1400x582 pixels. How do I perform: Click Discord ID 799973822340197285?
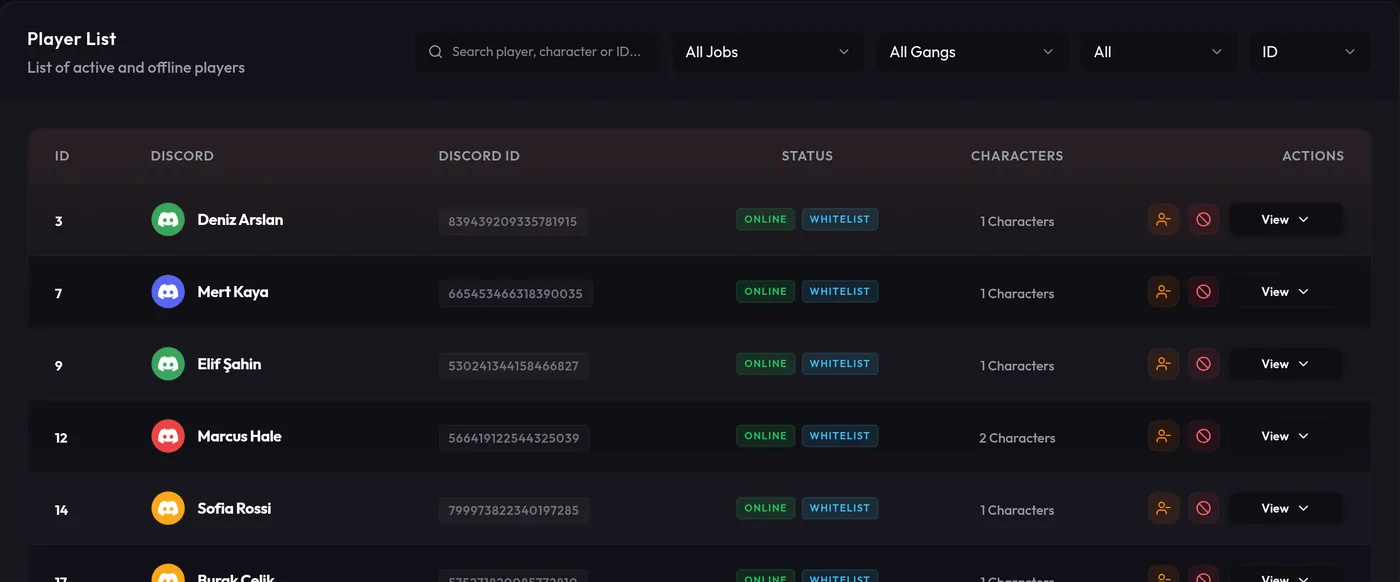[514, 510]
